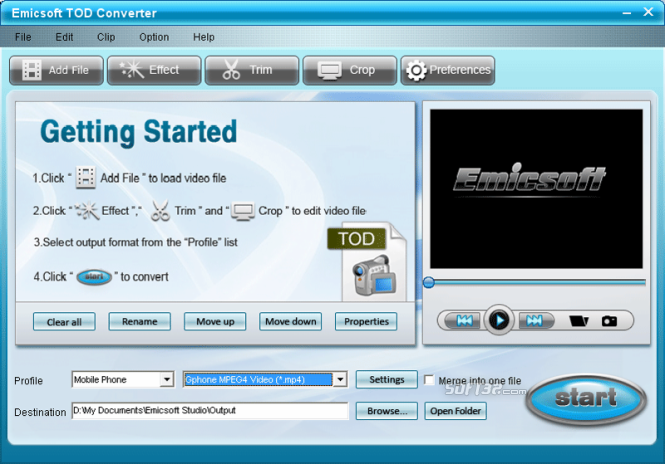665x464 pixels.
Task: Click the big start convert button
Action: point(586,398)
